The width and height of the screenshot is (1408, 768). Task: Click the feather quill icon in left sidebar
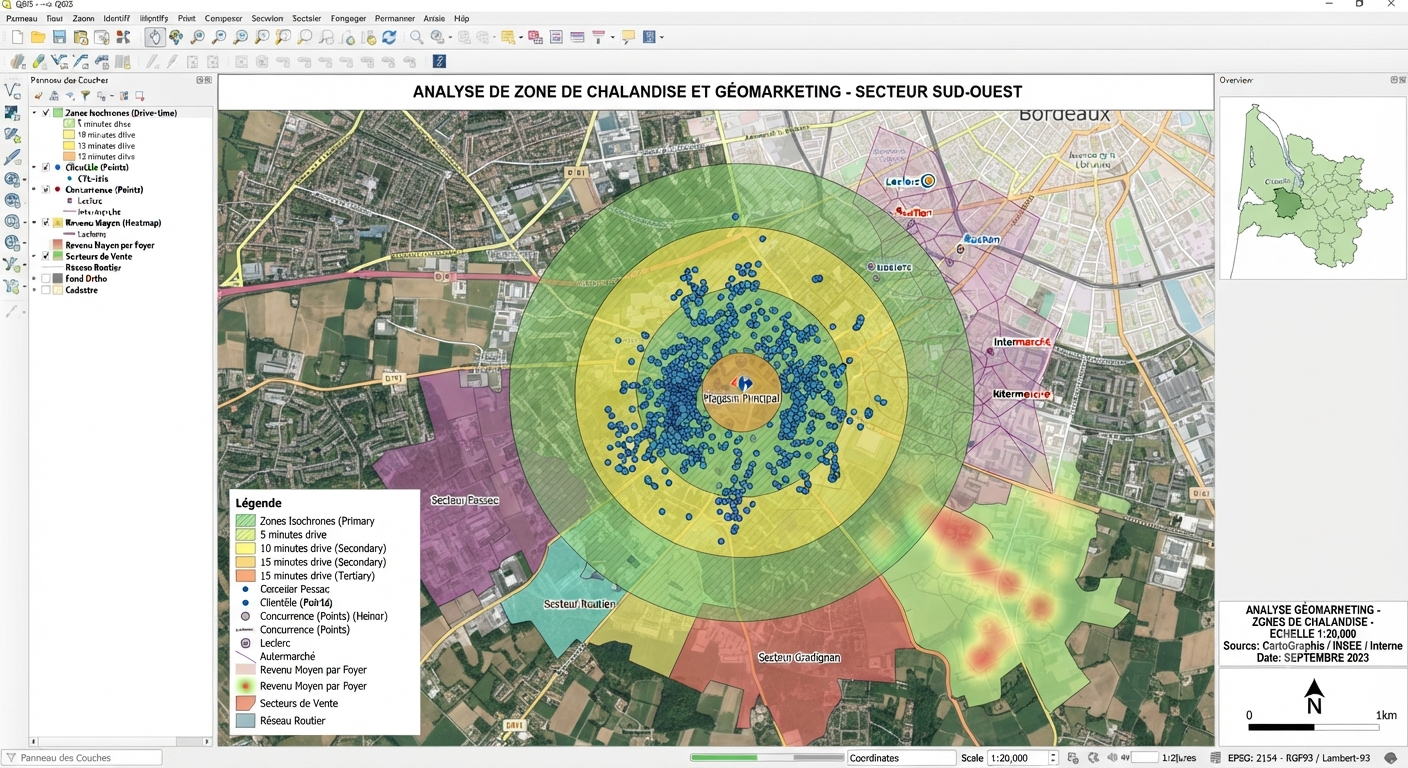tap(12, 157)
